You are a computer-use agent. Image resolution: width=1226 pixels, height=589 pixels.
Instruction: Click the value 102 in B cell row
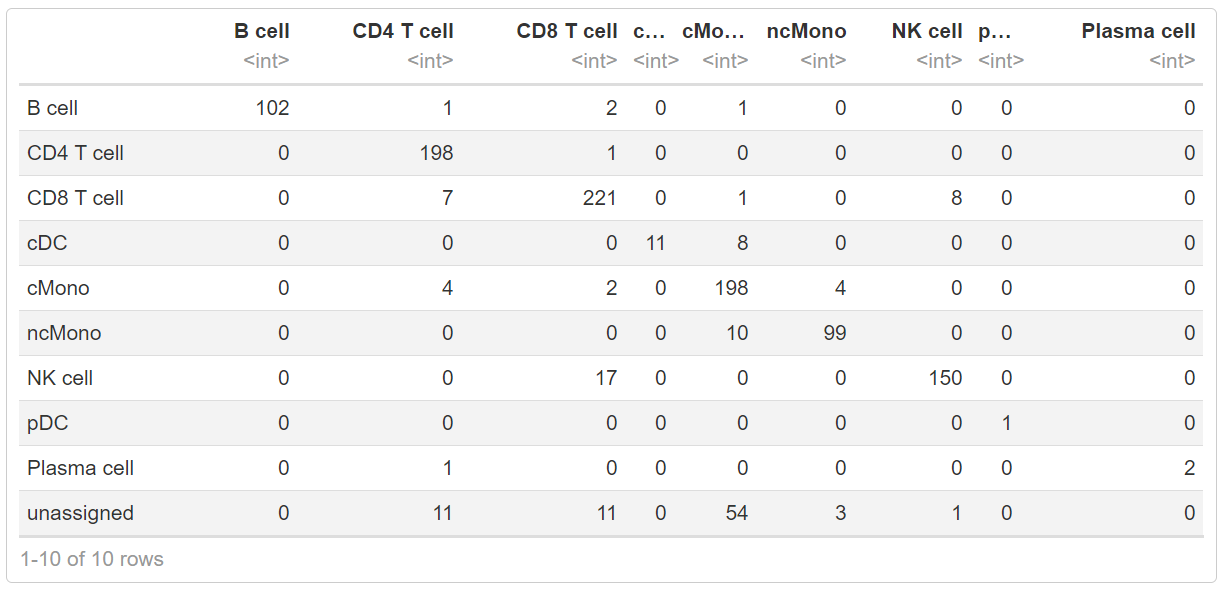tap(272, 108)
